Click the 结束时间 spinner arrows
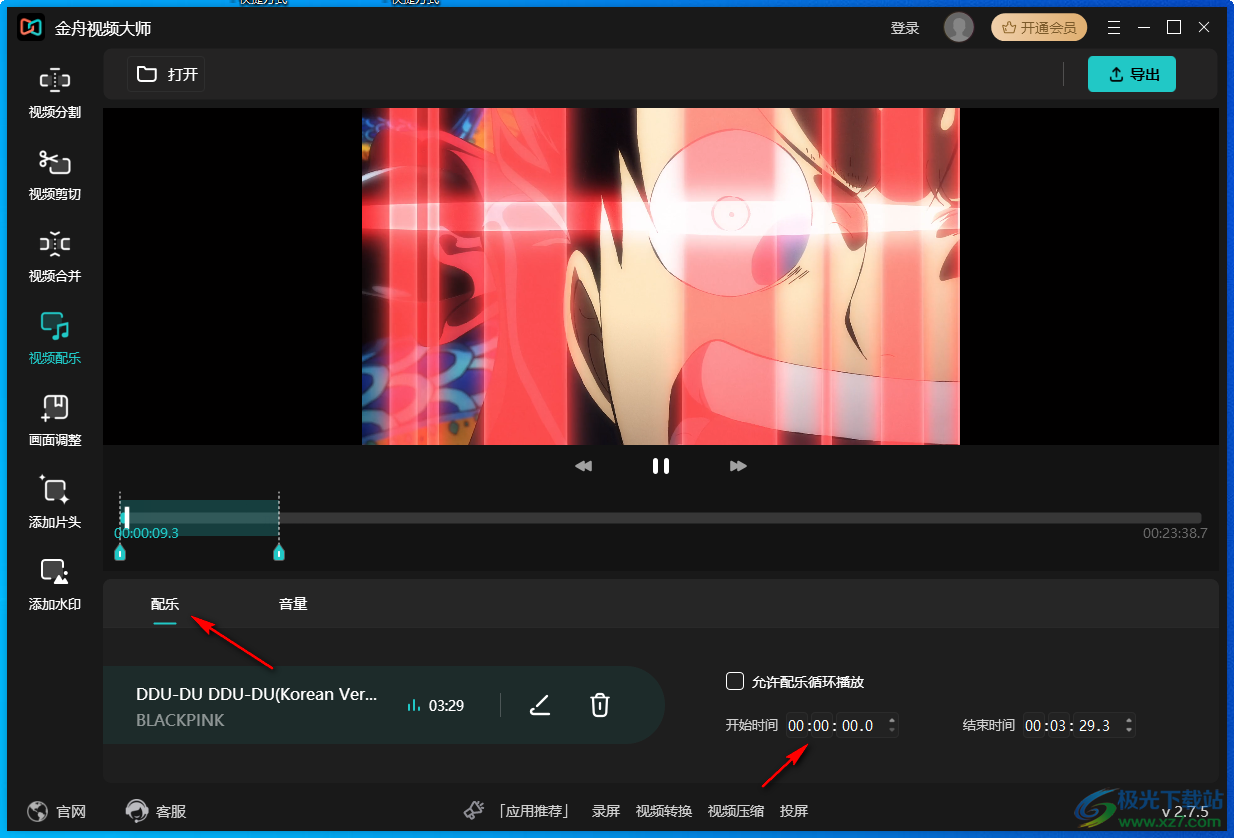This screenshot has width=1234, height=838. (x=1129, y=726)
